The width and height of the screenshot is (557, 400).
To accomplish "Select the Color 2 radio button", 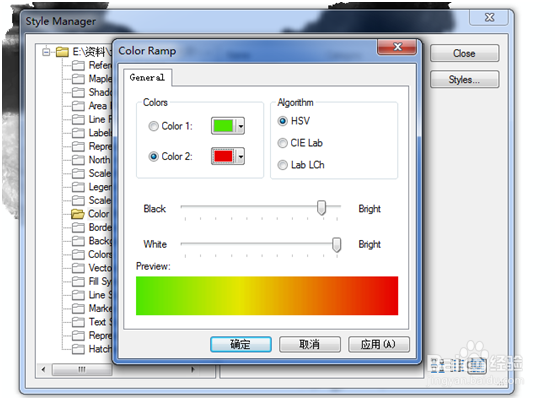I will (153, 156).
